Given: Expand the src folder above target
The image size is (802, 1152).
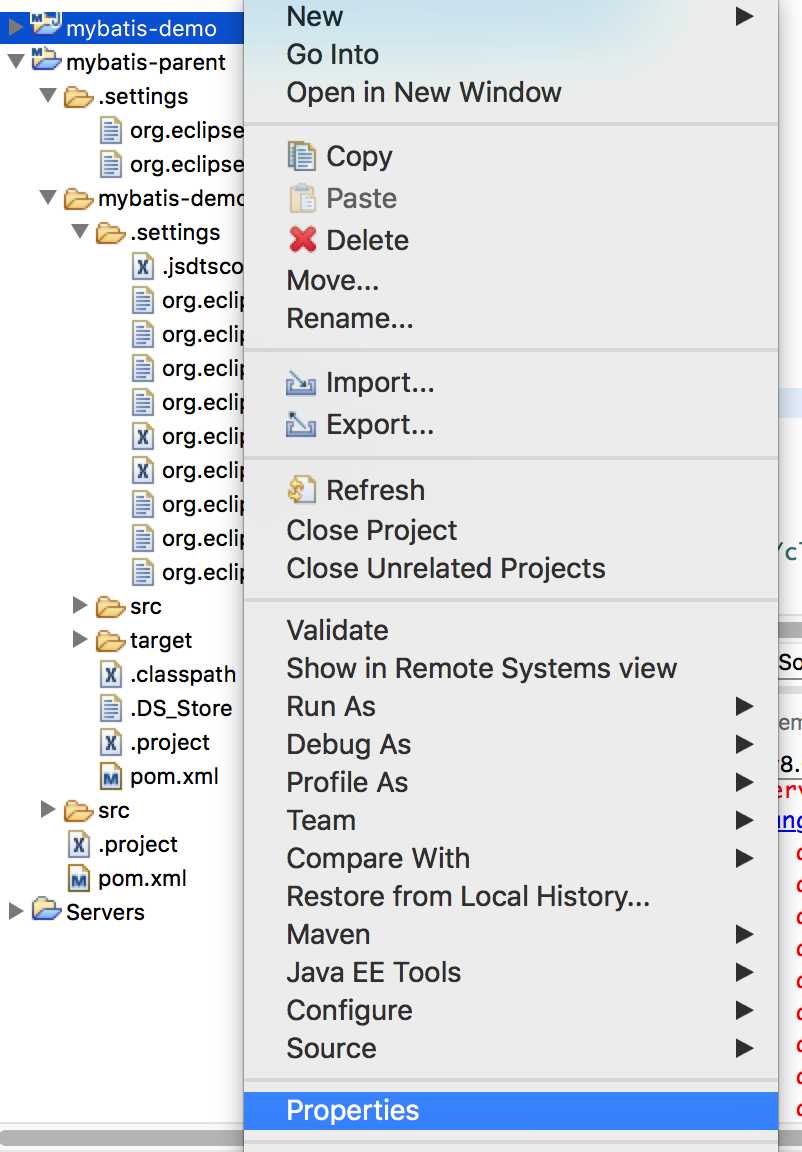Looking at the screenshot, I should click(79, 605).
